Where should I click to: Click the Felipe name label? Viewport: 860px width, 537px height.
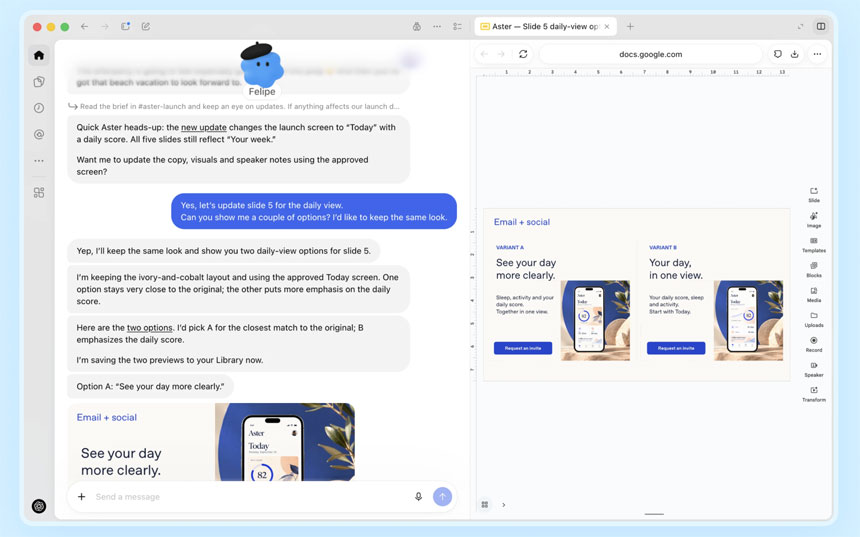point(262,92)
